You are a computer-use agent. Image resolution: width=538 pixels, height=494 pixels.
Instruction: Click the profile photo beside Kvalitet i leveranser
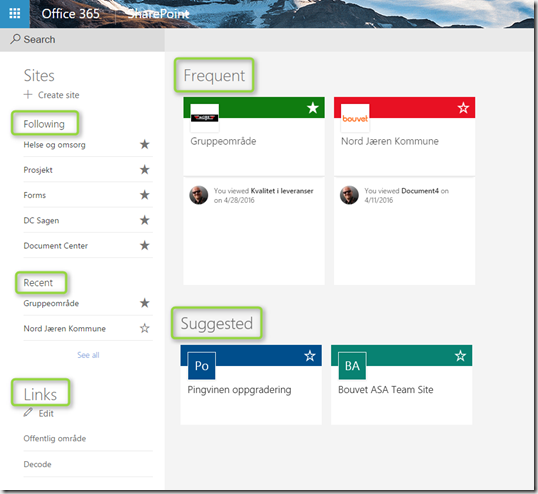click(x=199, y=195)
